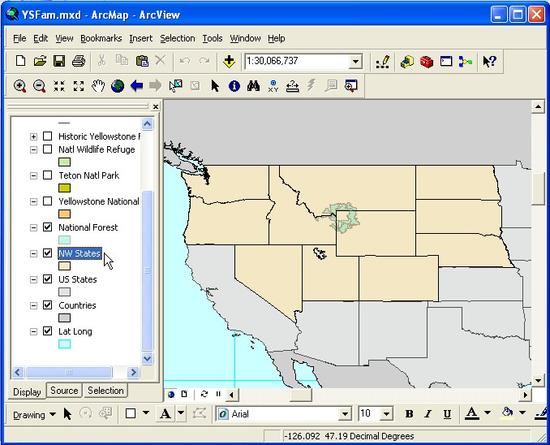Select the Measure ruler tool

292,86
